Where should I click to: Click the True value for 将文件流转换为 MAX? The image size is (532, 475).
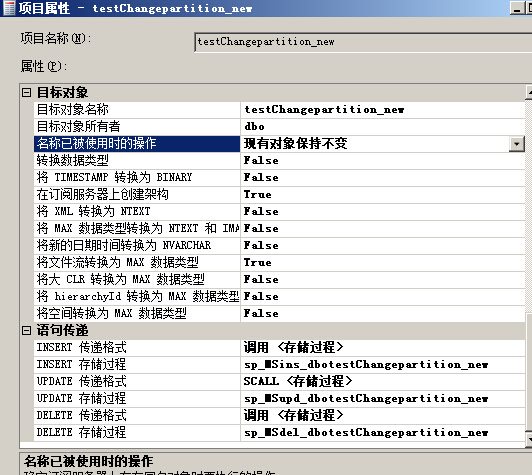point(258,262)
